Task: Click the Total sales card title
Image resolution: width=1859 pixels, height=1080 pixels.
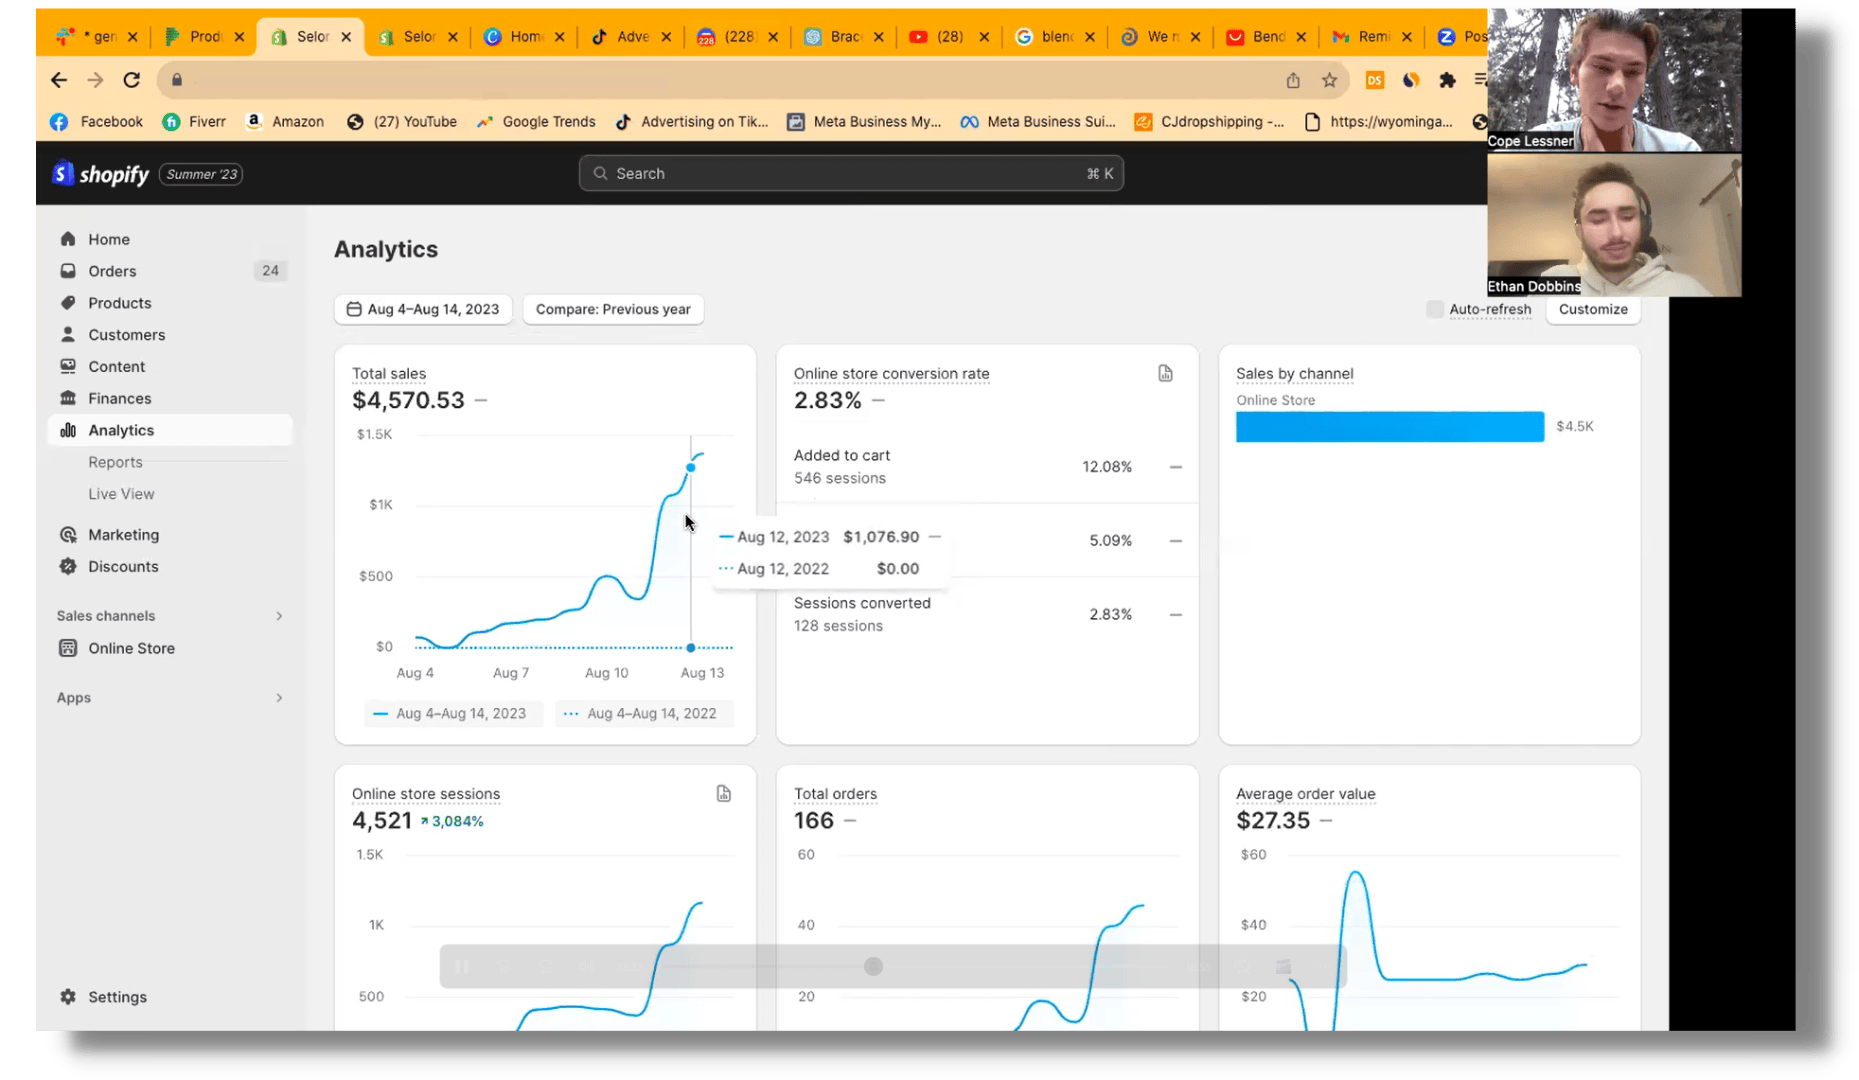Action: coord(389,374)
